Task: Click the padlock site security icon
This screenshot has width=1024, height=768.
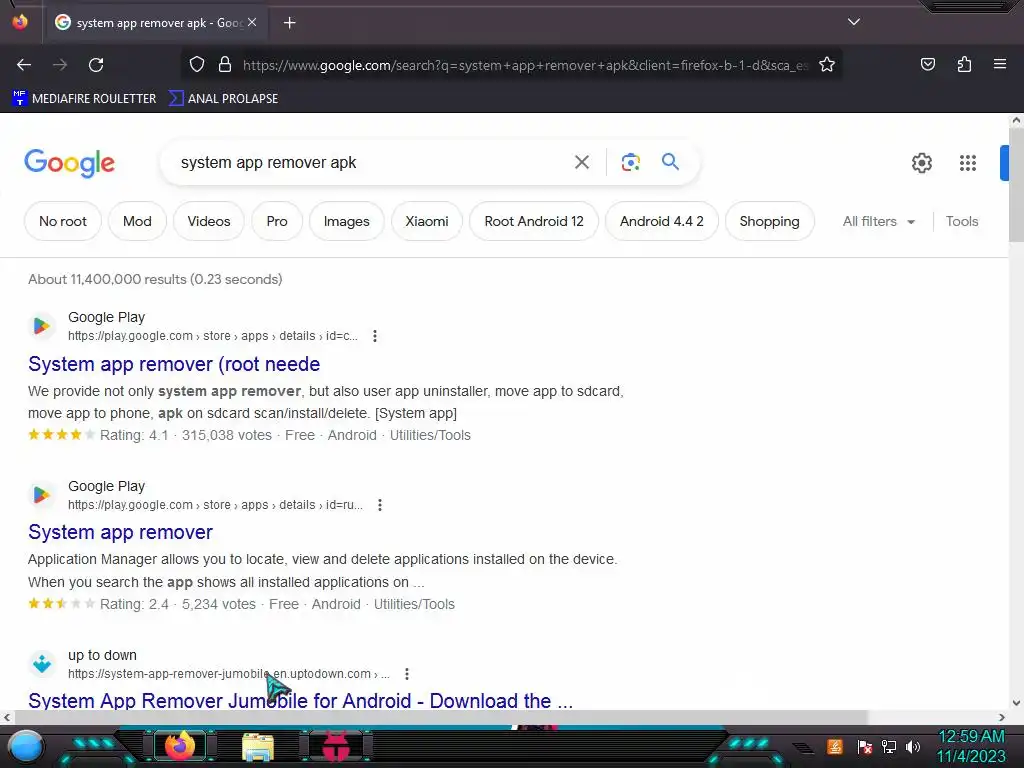Action: pos(225,64)
